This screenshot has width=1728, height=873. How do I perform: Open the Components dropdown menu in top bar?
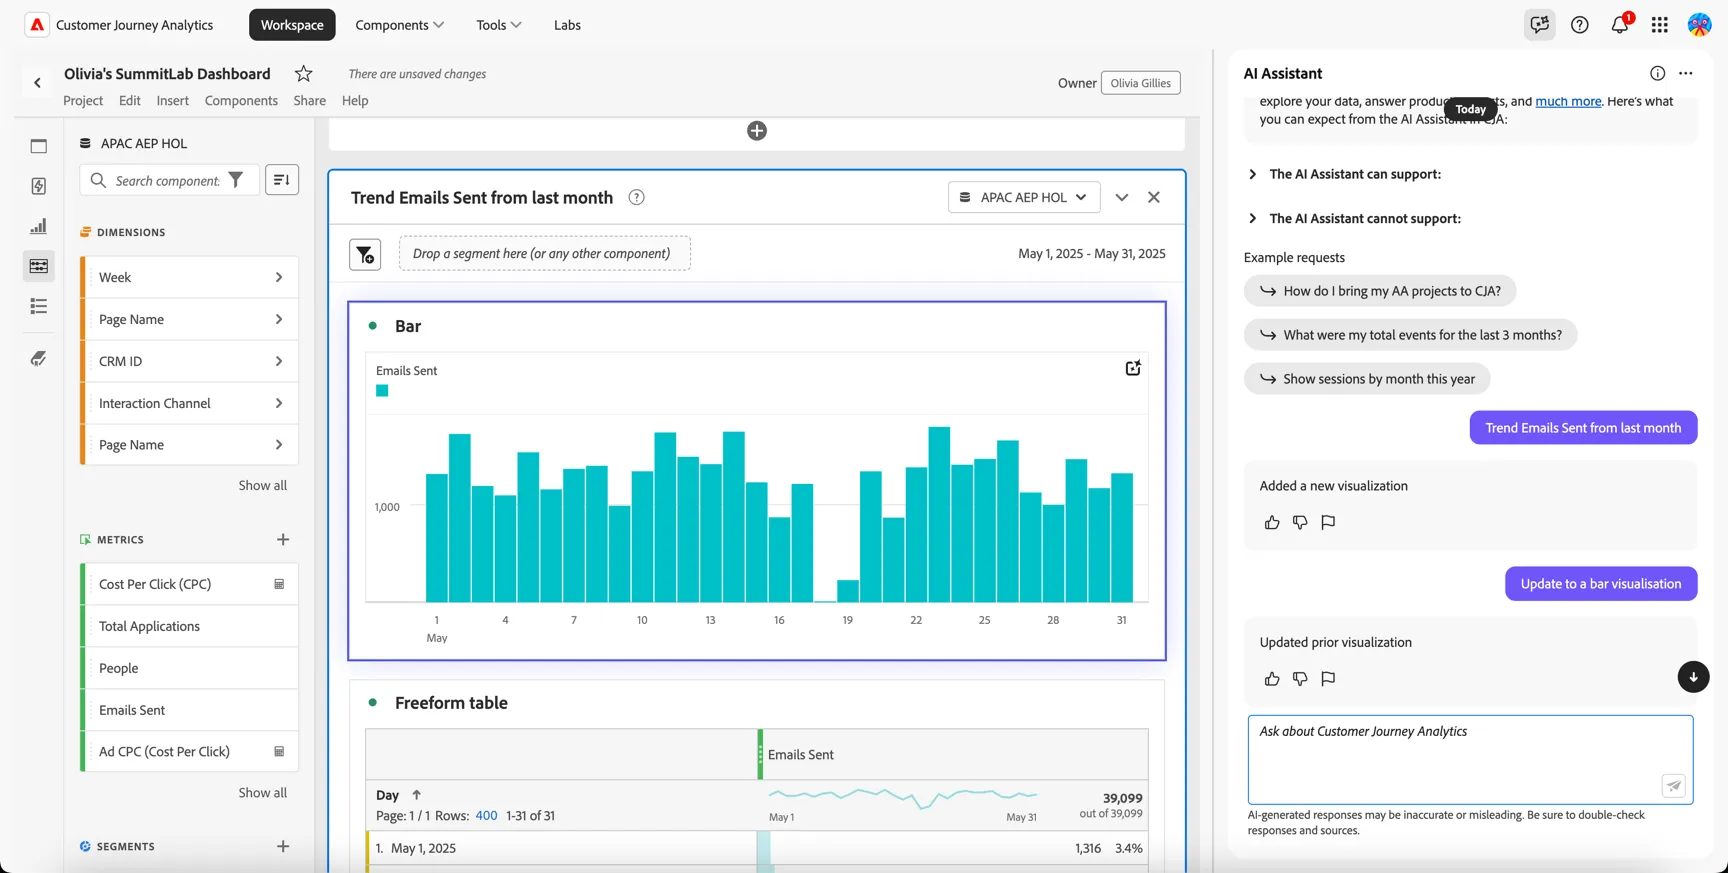tap(399, 25)
